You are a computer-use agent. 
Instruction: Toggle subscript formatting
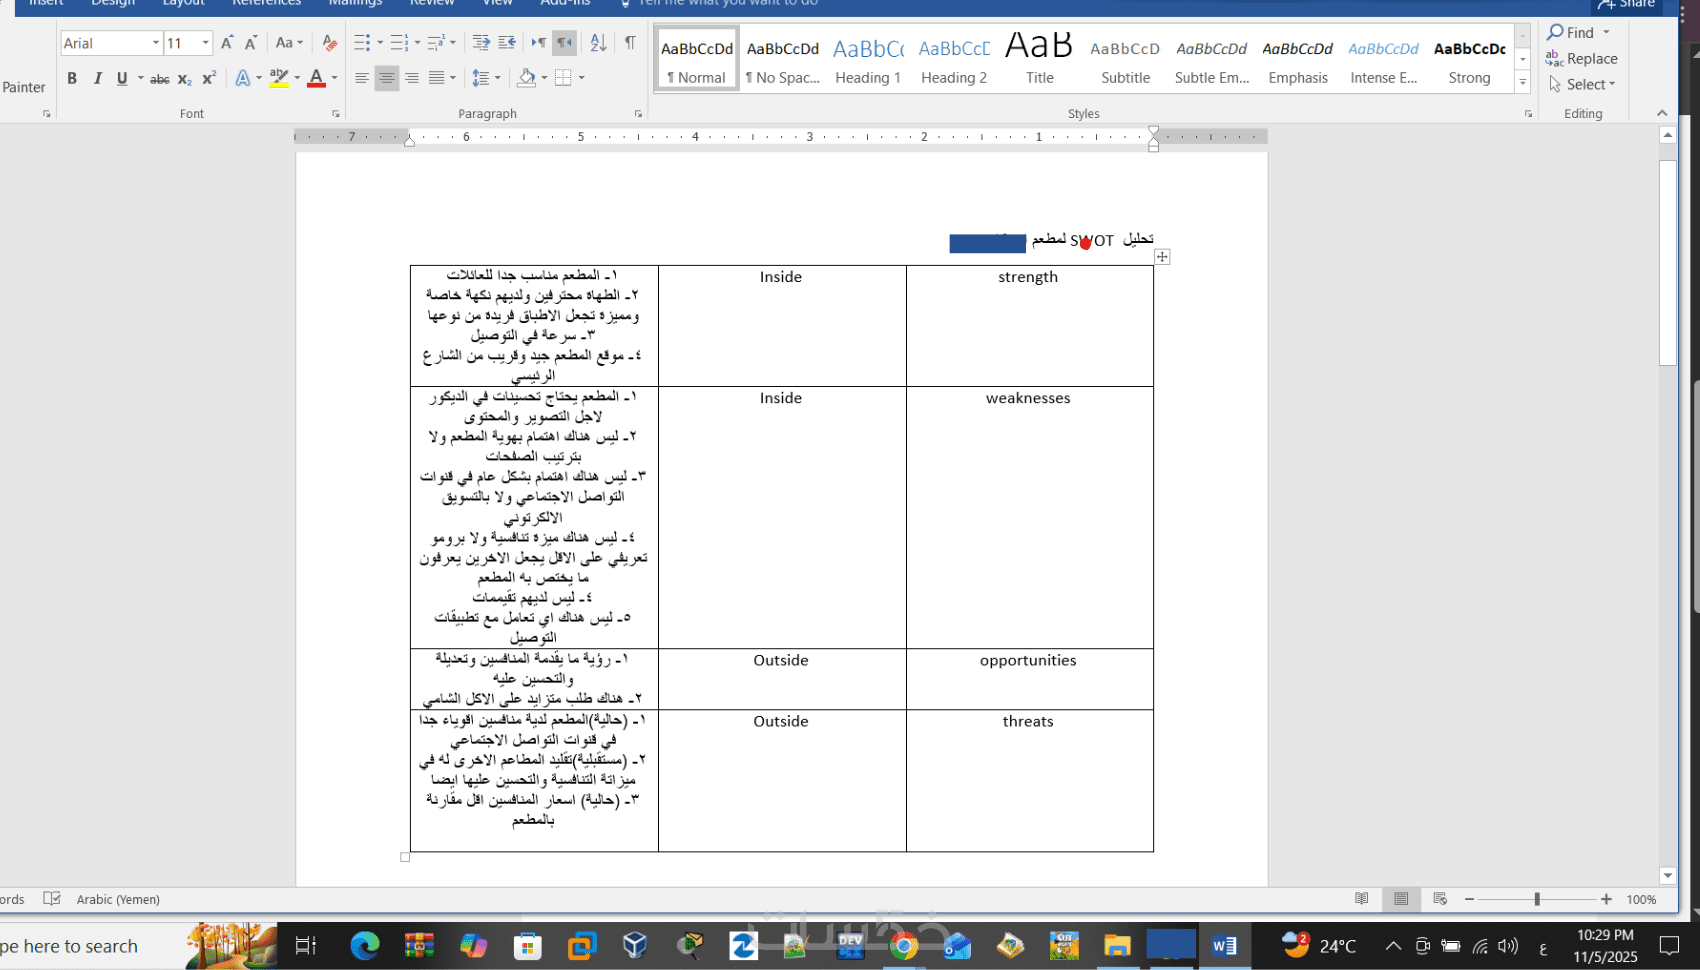(184, 78)
